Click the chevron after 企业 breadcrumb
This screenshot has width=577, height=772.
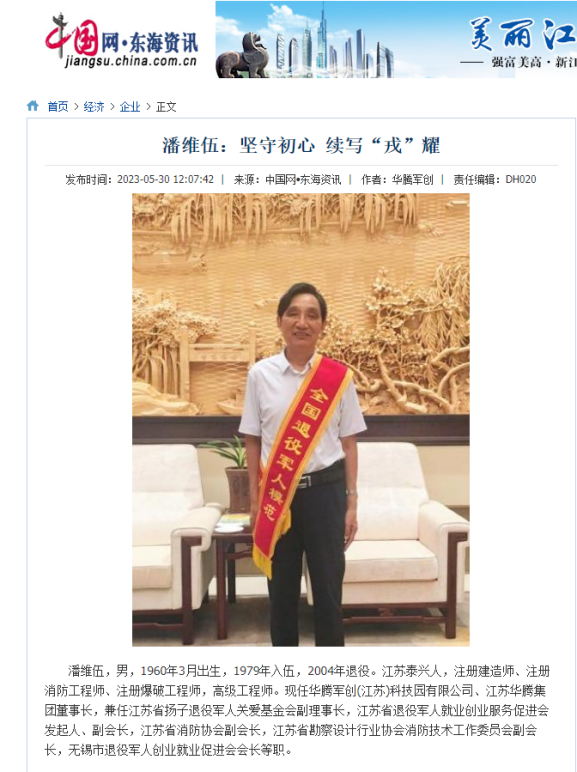point(148,106)
